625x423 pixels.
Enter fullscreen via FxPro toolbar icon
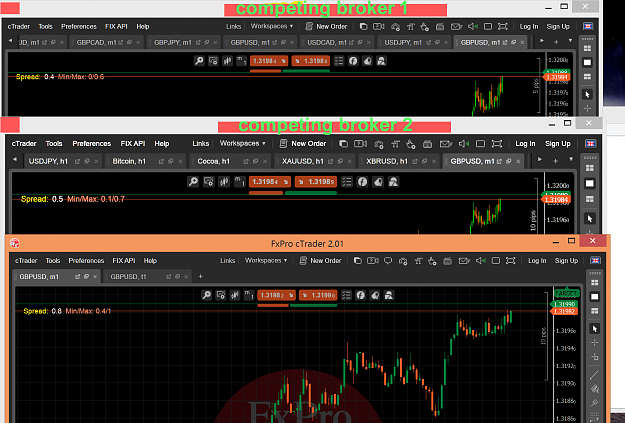click(511, 261)
